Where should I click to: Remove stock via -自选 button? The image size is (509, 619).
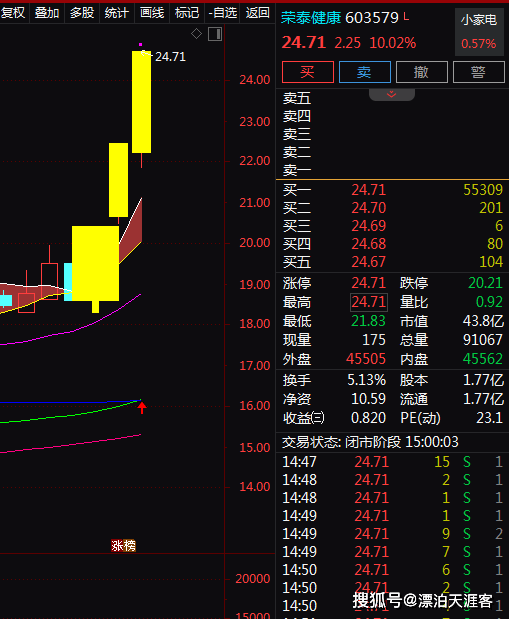point(222,13)
